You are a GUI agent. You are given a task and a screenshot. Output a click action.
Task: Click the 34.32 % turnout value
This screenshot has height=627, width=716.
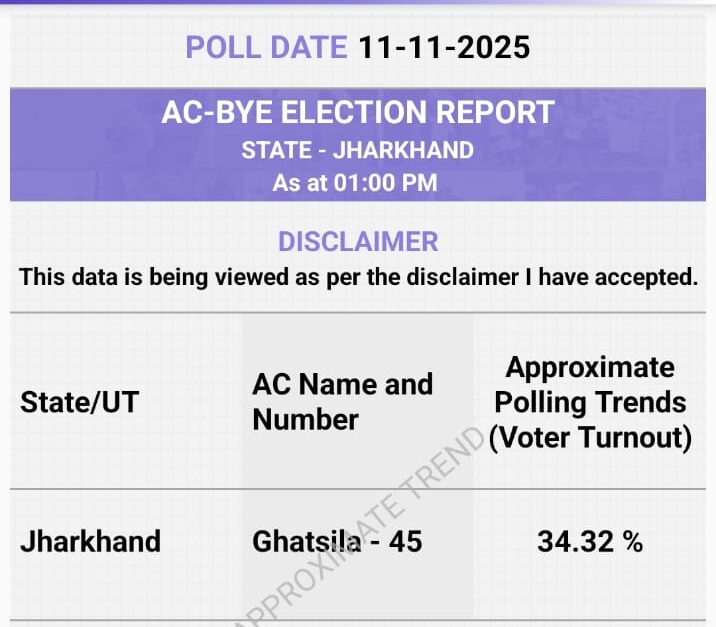(590, 541)
